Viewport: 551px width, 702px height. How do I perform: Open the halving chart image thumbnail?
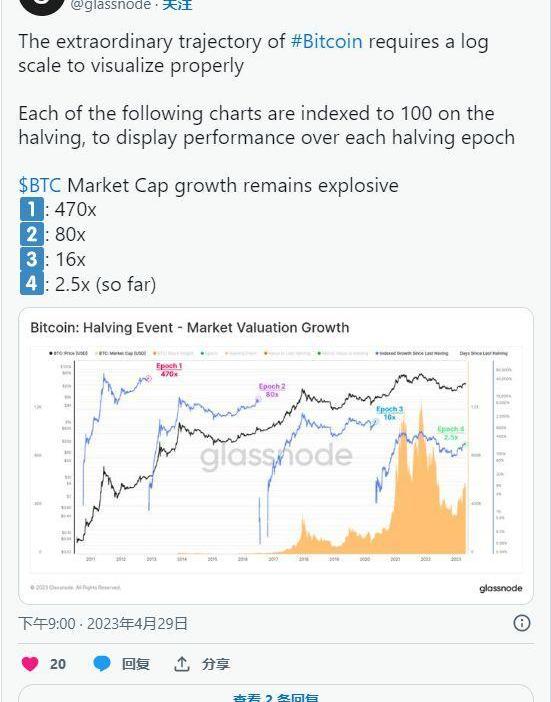click(276, 456)
